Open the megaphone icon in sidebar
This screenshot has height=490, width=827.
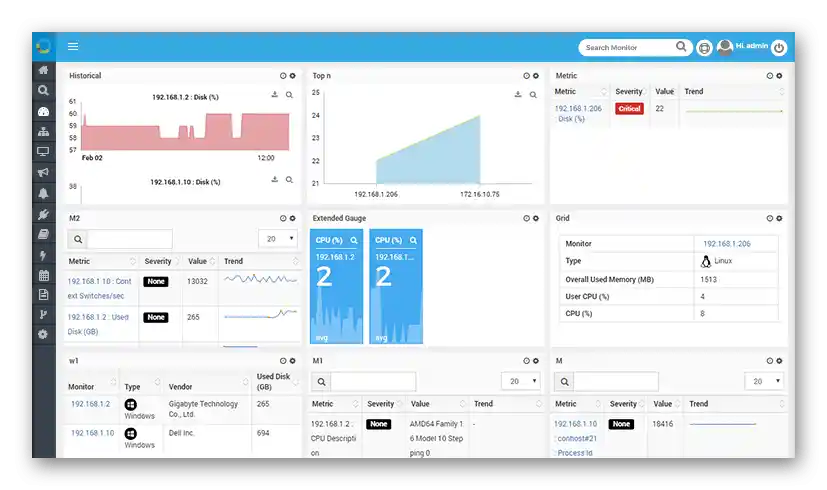(43, 172)
